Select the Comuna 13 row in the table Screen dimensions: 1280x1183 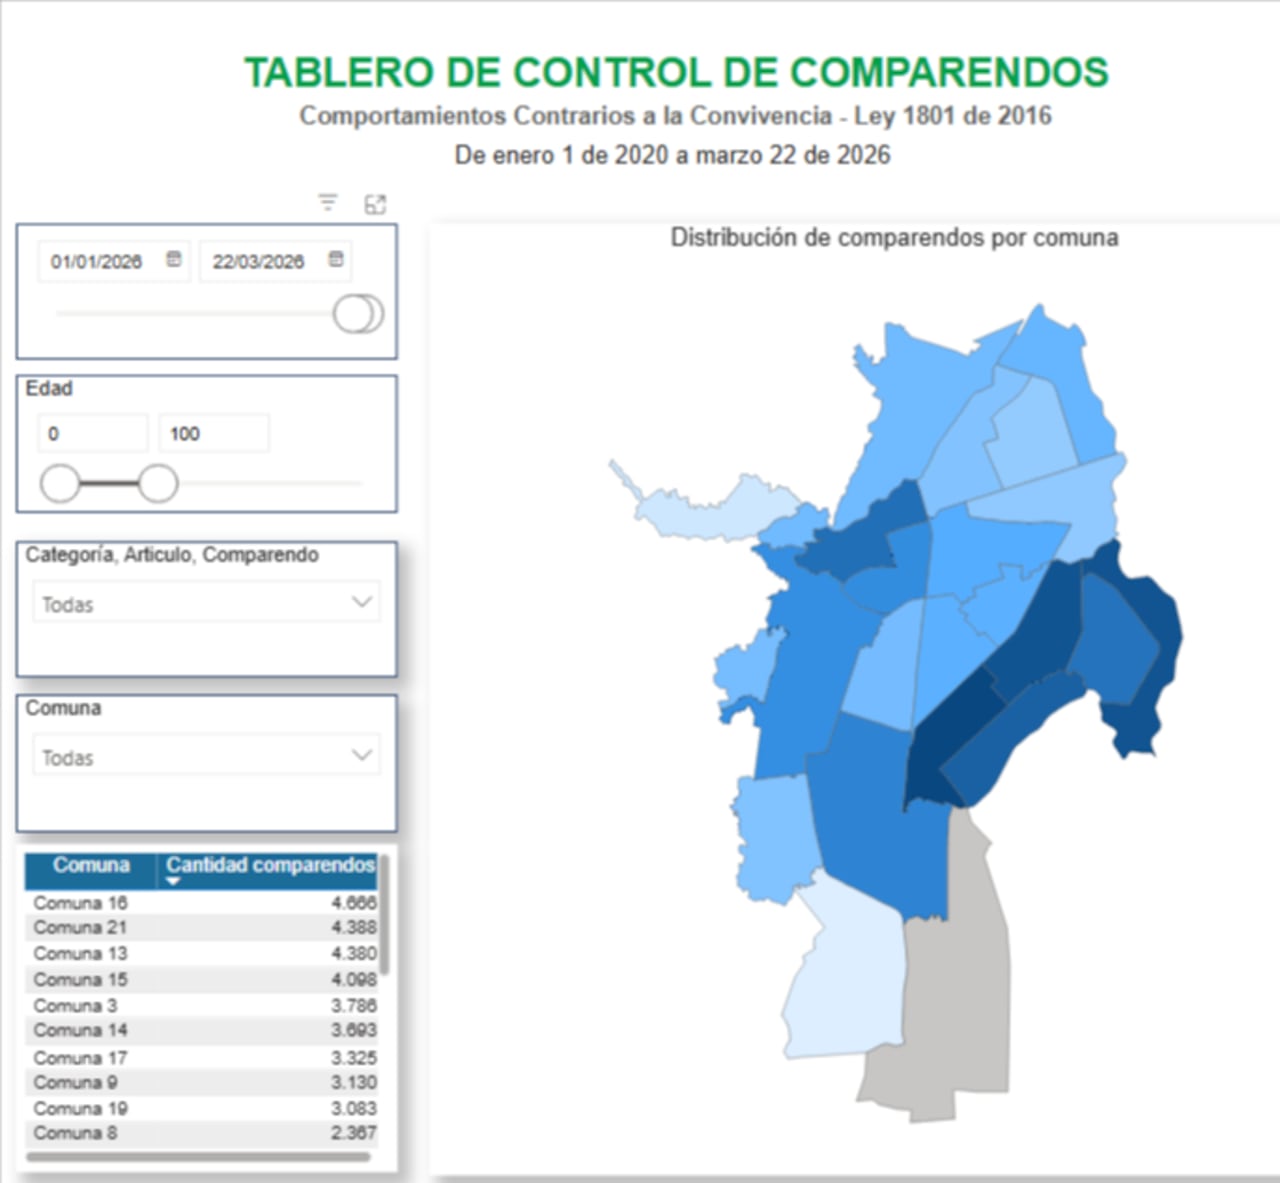(150, 953)
